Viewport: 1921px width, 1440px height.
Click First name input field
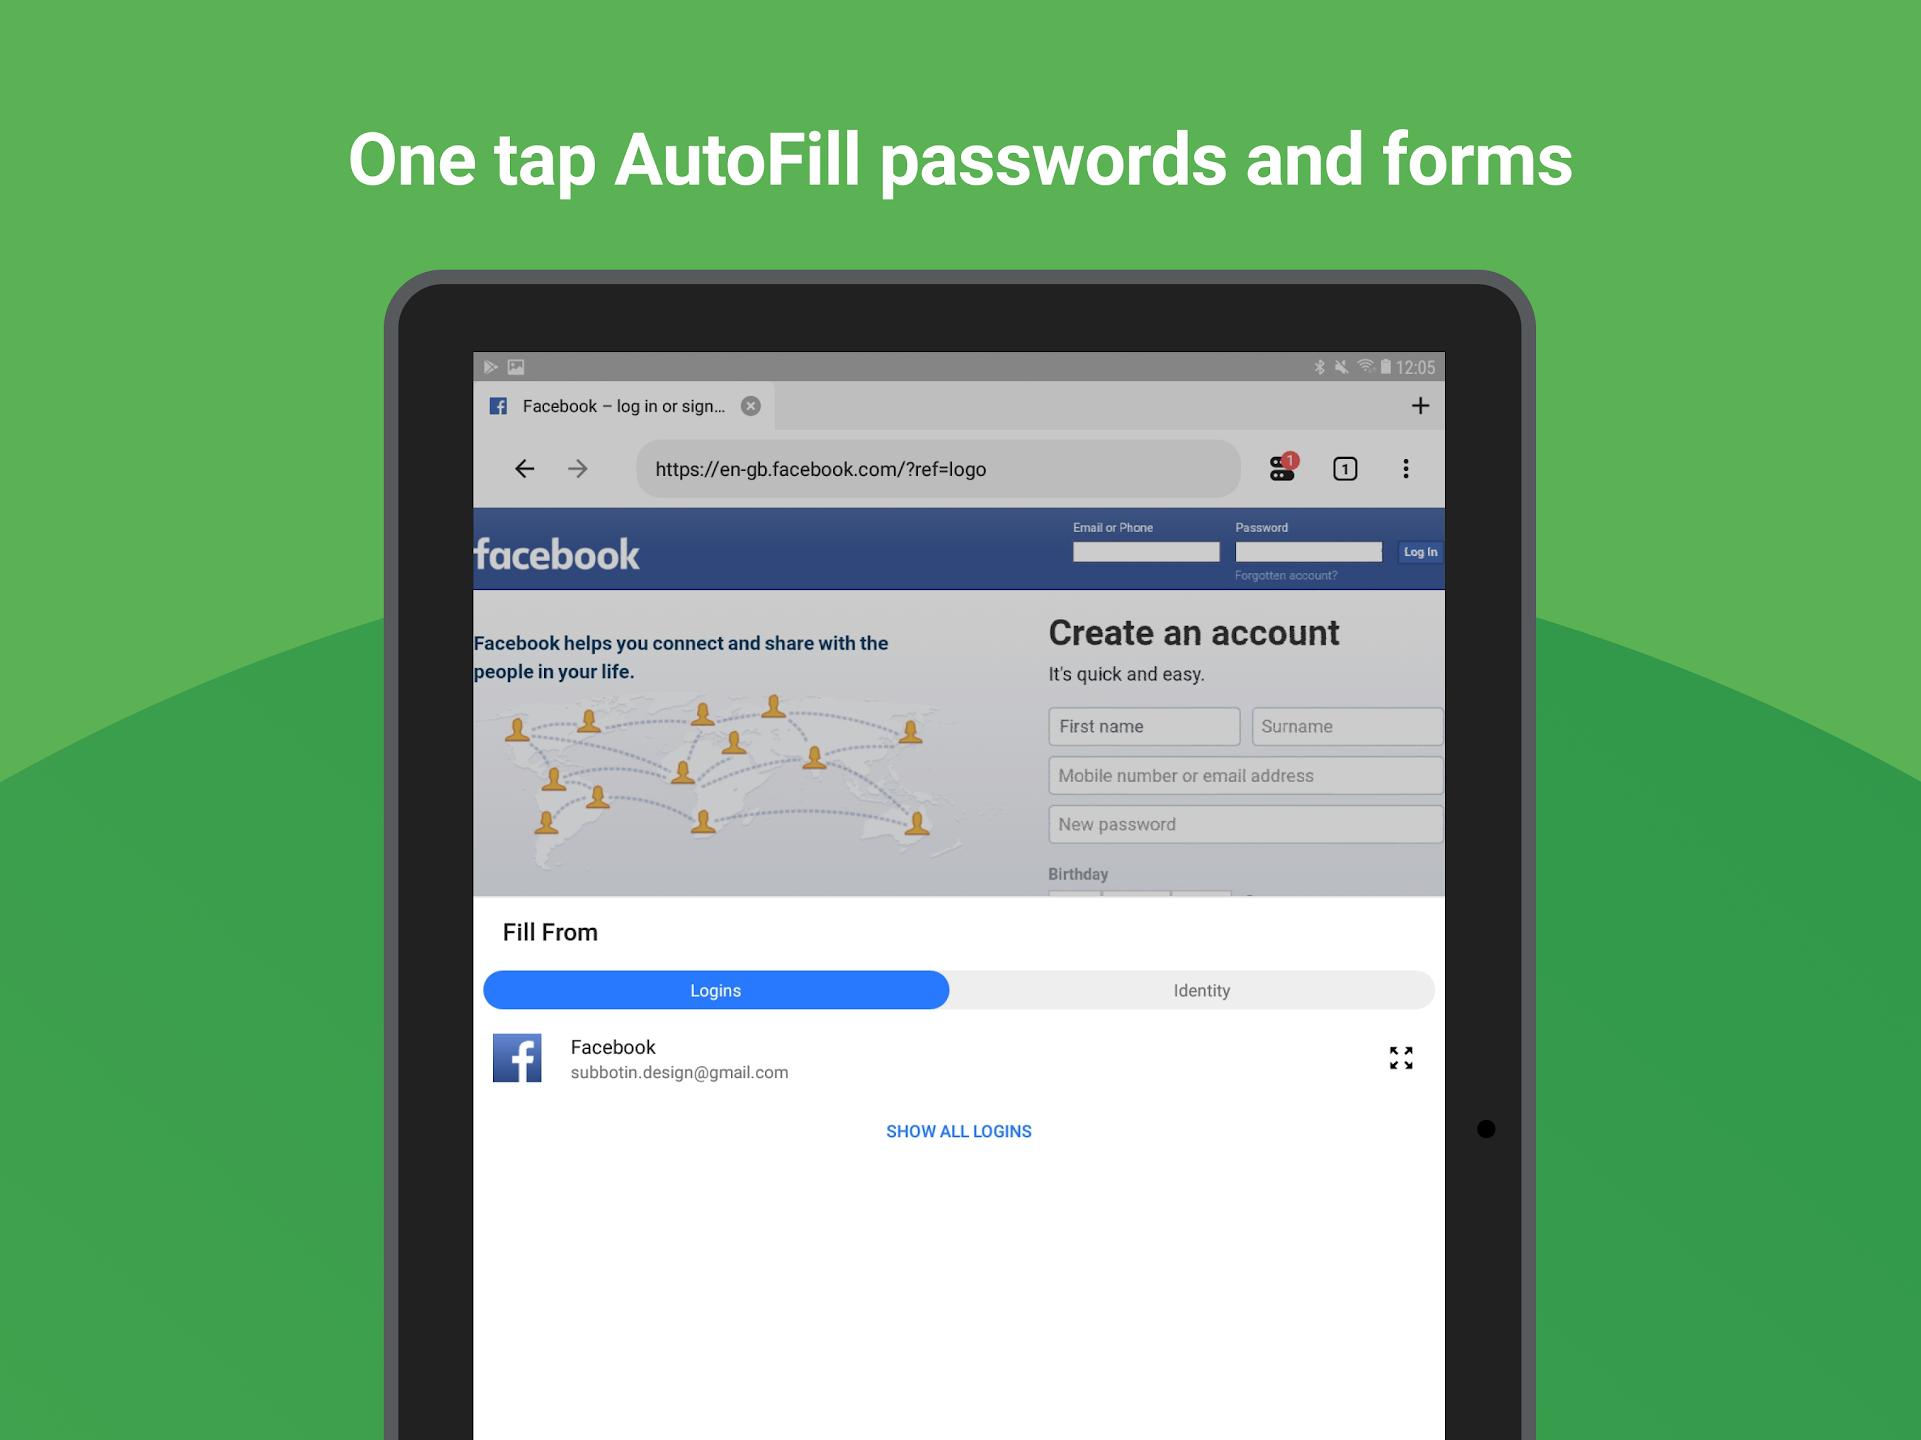tap(1142, 728)
